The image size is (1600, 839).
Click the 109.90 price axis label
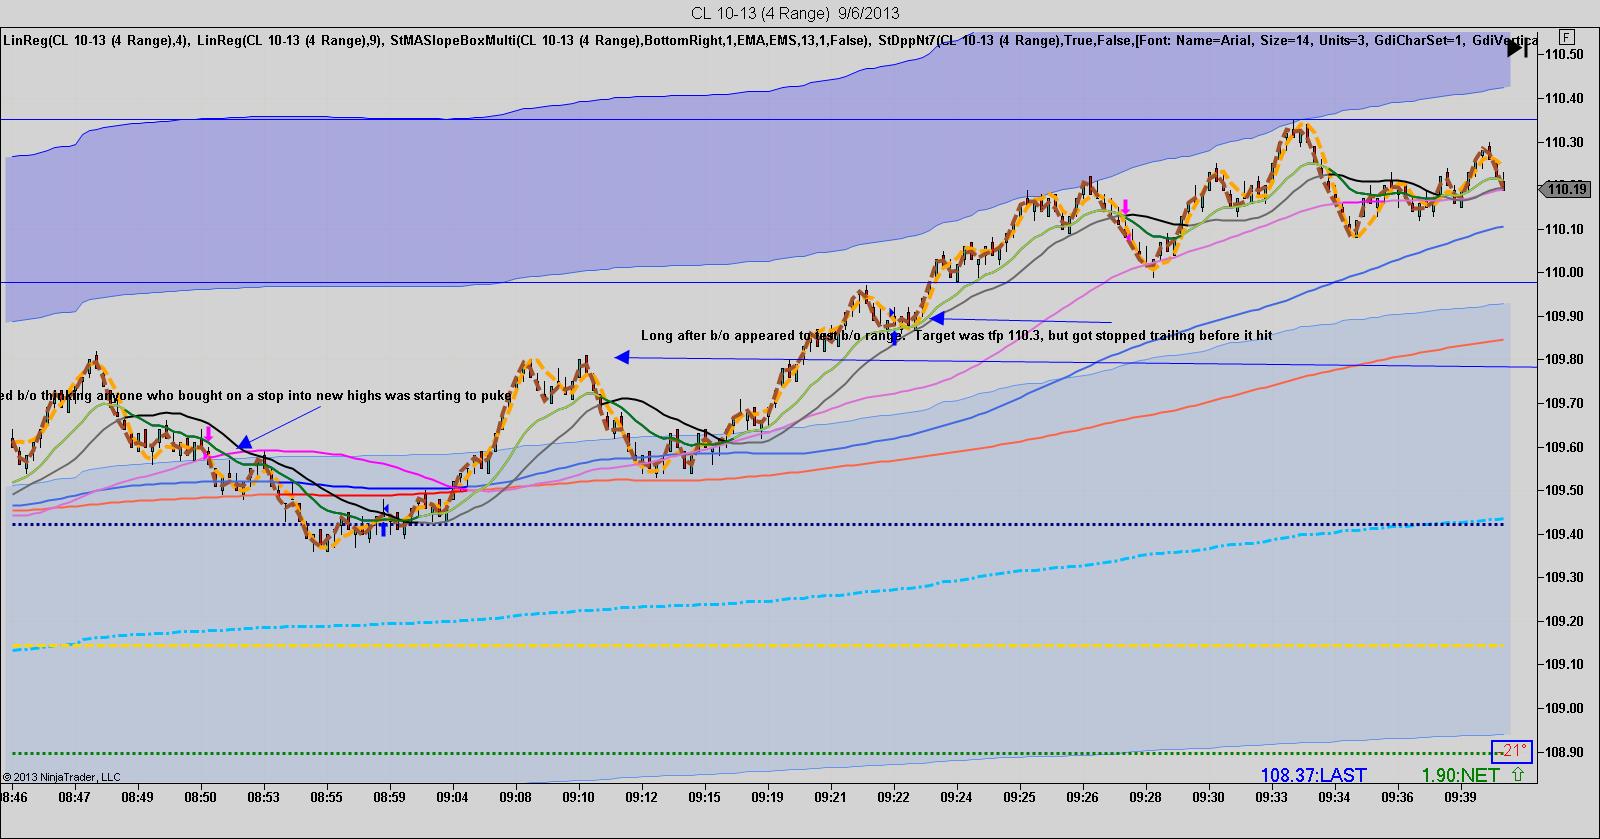(x=1565, y=317)
